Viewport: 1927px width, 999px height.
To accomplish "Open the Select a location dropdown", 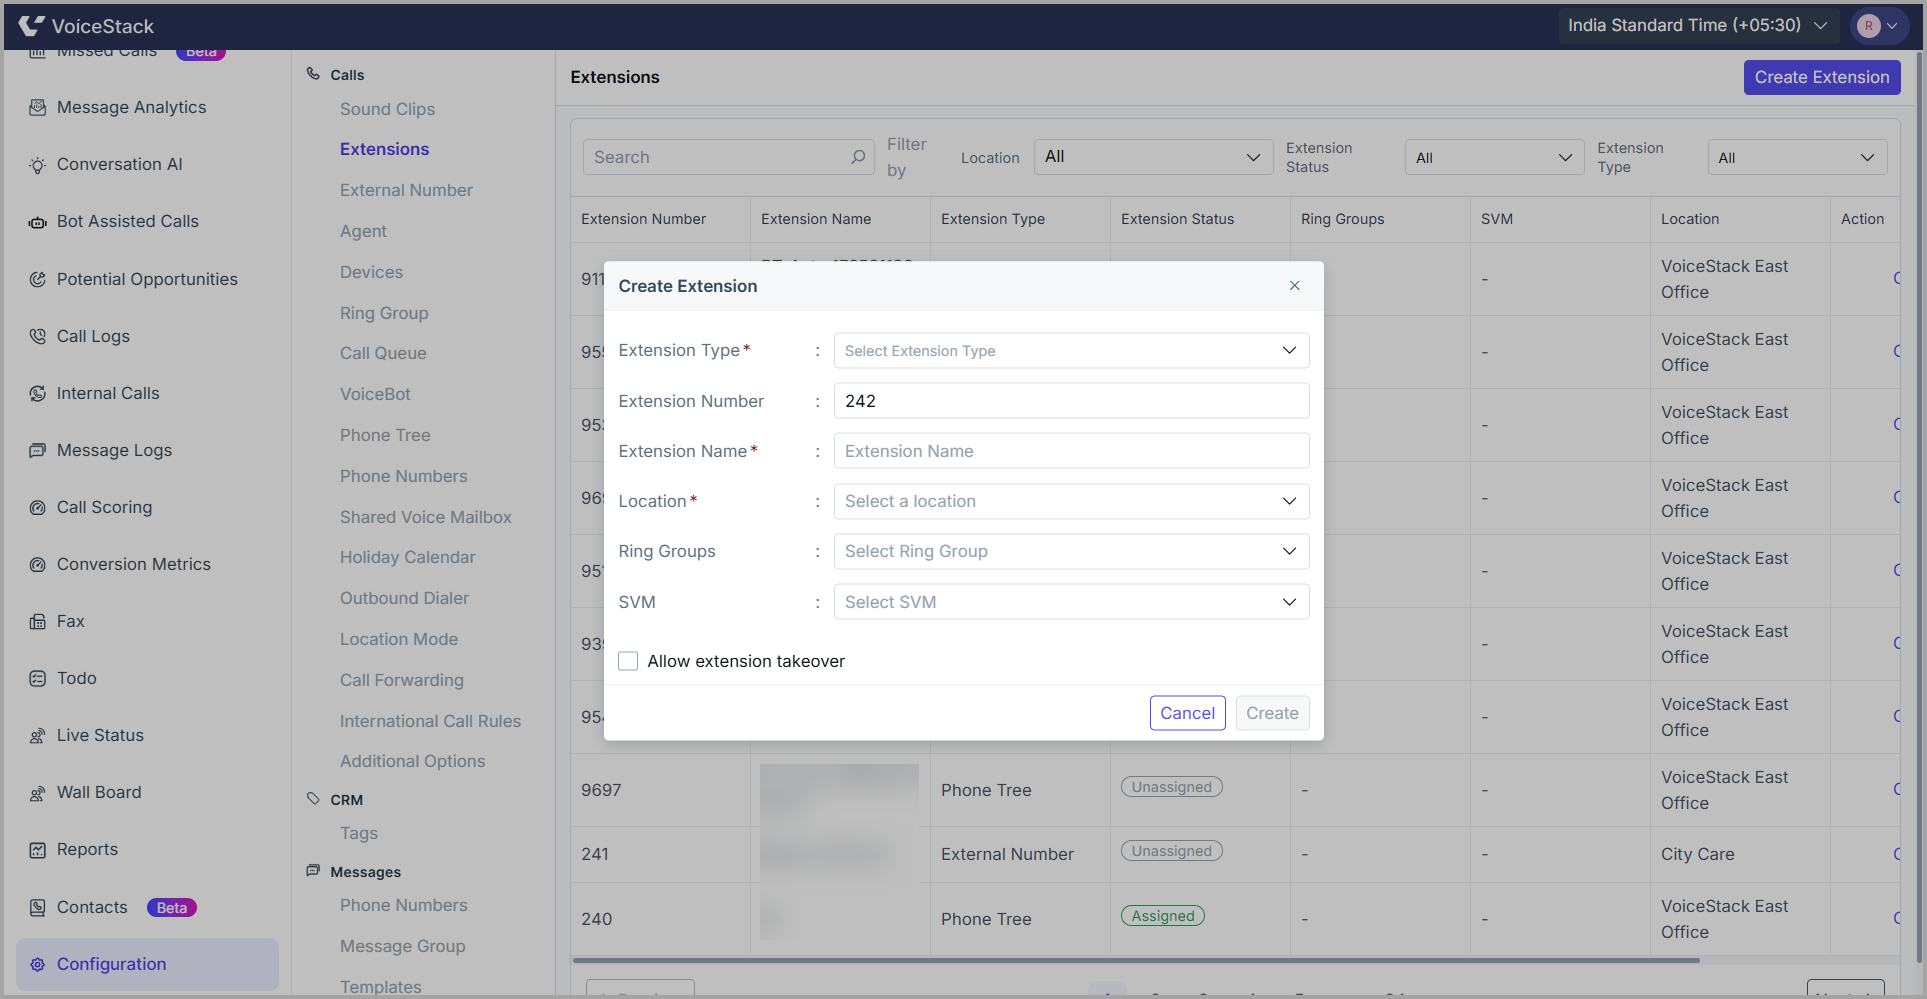I will (1071, 501).
